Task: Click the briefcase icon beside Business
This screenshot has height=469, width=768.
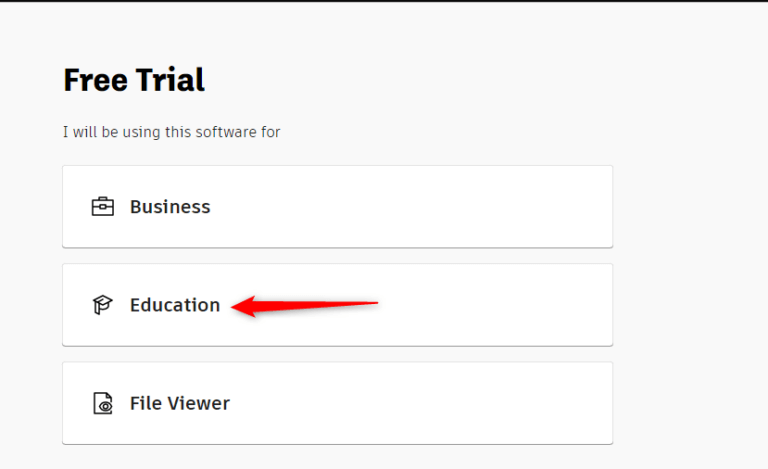Action: 102,207
